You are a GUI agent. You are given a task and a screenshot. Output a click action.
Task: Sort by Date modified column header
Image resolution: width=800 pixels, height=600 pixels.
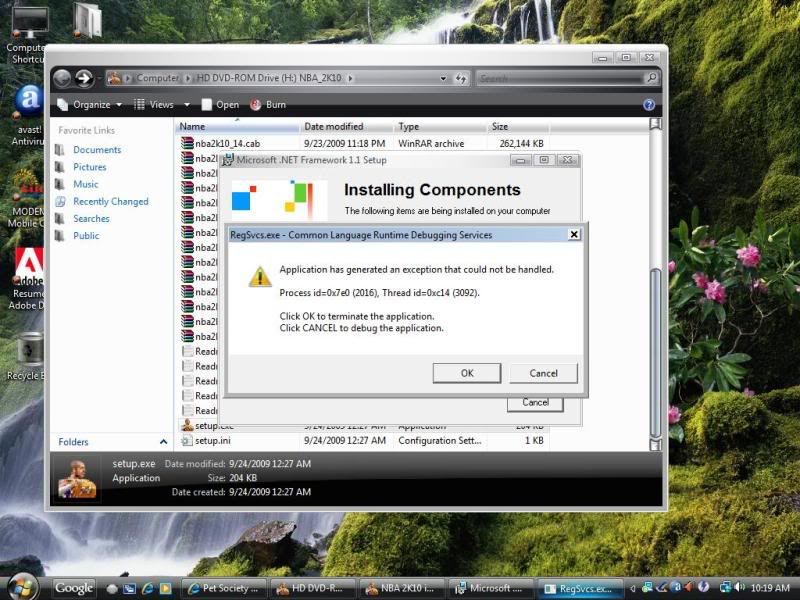click(346, 127)
